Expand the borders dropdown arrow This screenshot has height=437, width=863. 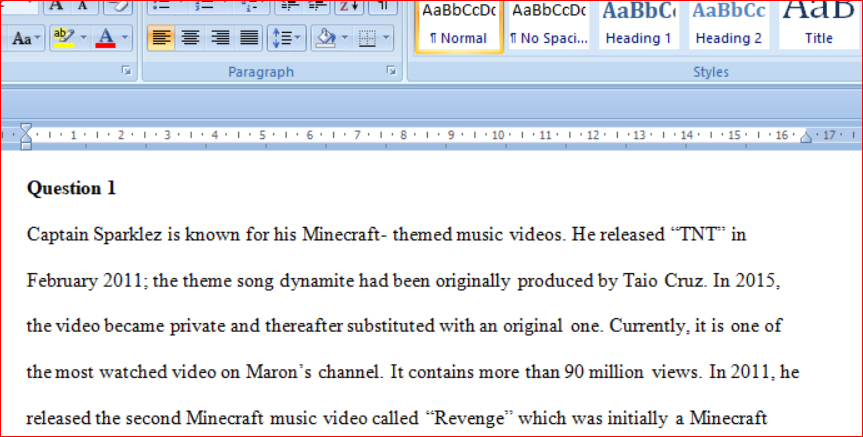click(x=386, y=38)
